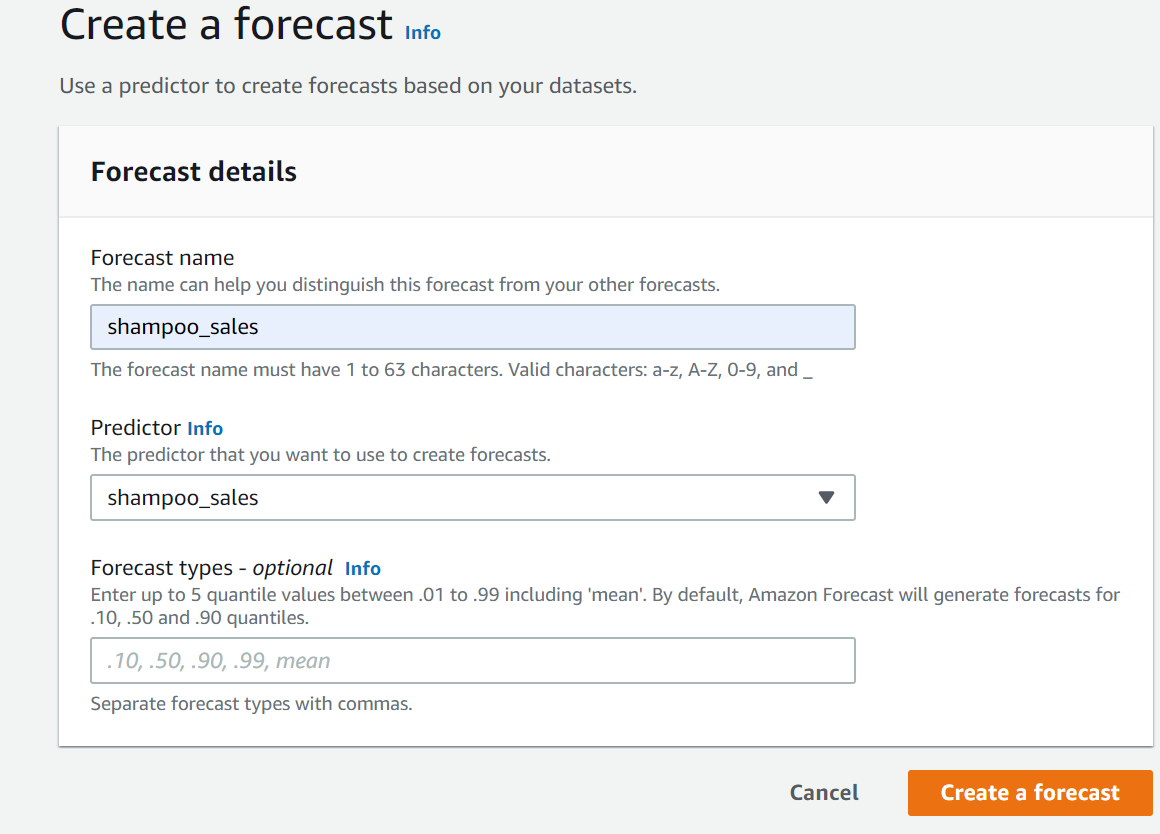This screenshot has width=1160, height=834.
Task: Open the Info link next to Predictor
Action: [205, 428]
